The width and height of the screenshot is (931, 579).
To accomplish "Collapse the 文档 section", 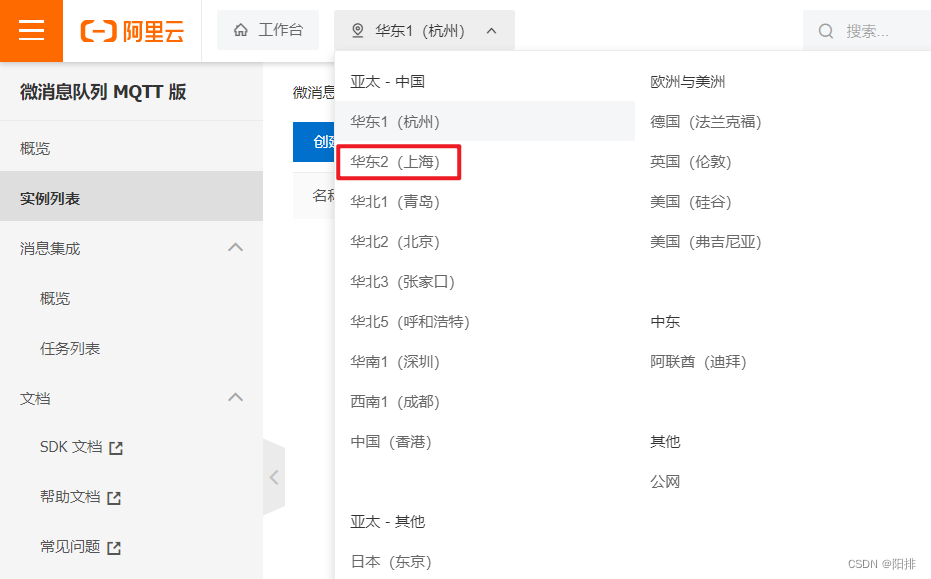I will point(235,397).
